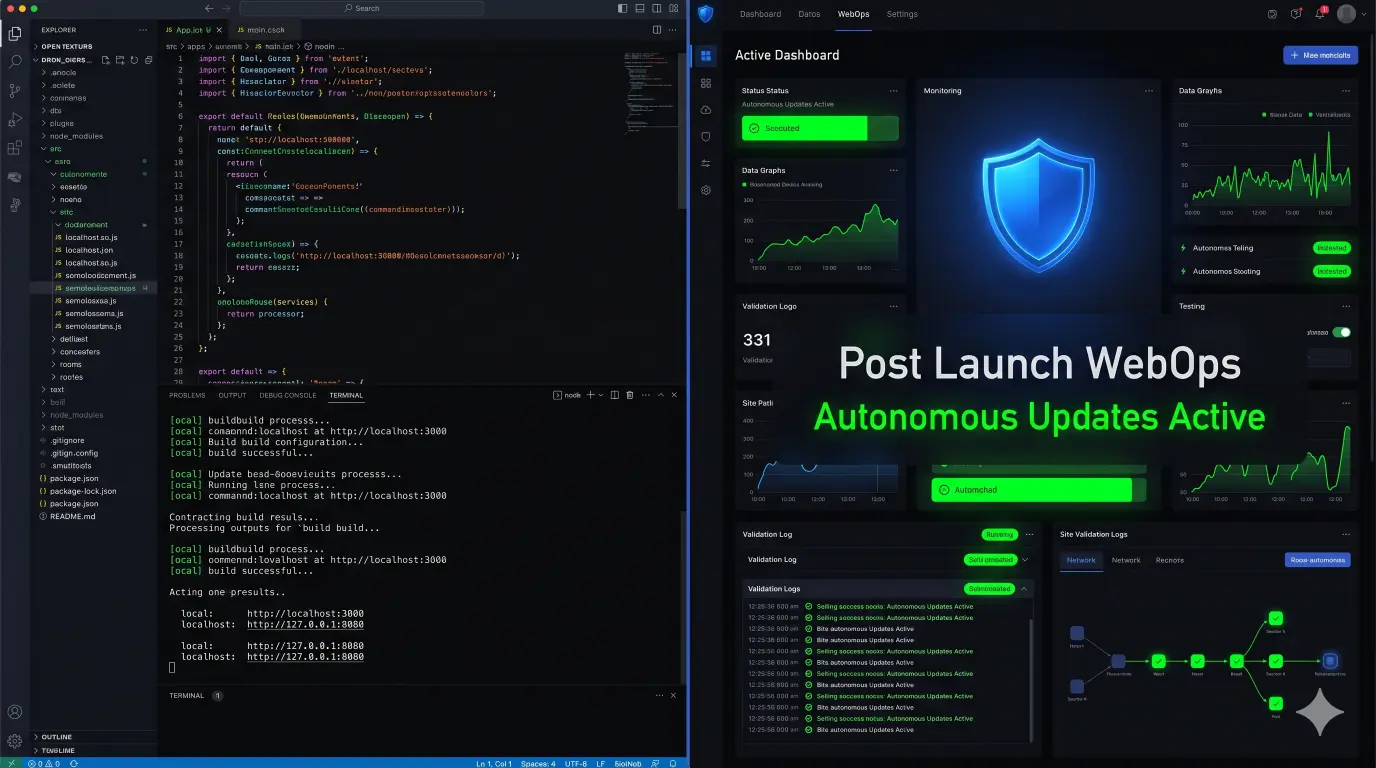Open Source Control in the activity bar

click(15, 91)
